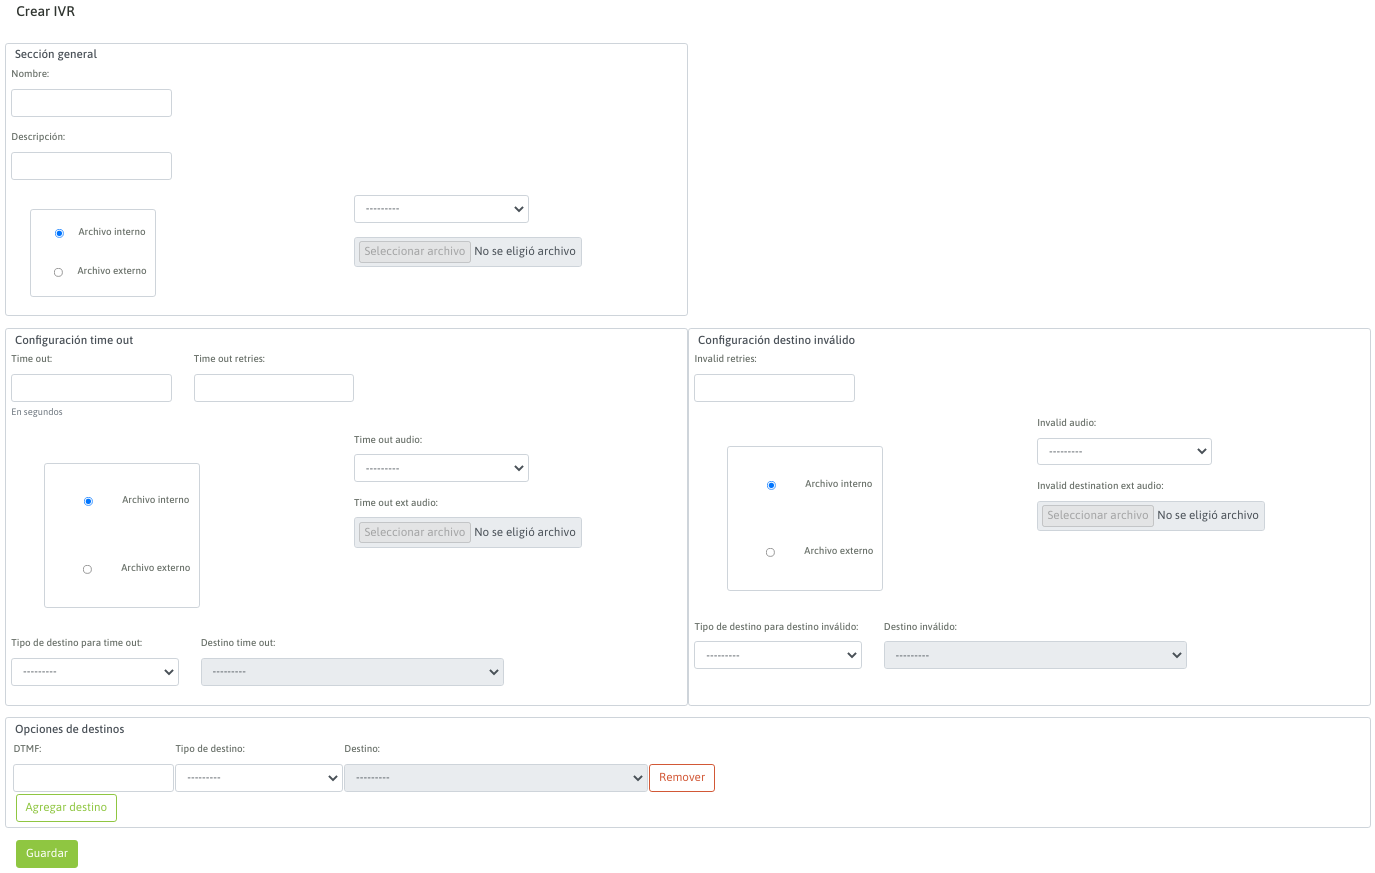Viewport: 1375px width, 873px height.
Task: Click the Remover button
Action: coord(682,778)
